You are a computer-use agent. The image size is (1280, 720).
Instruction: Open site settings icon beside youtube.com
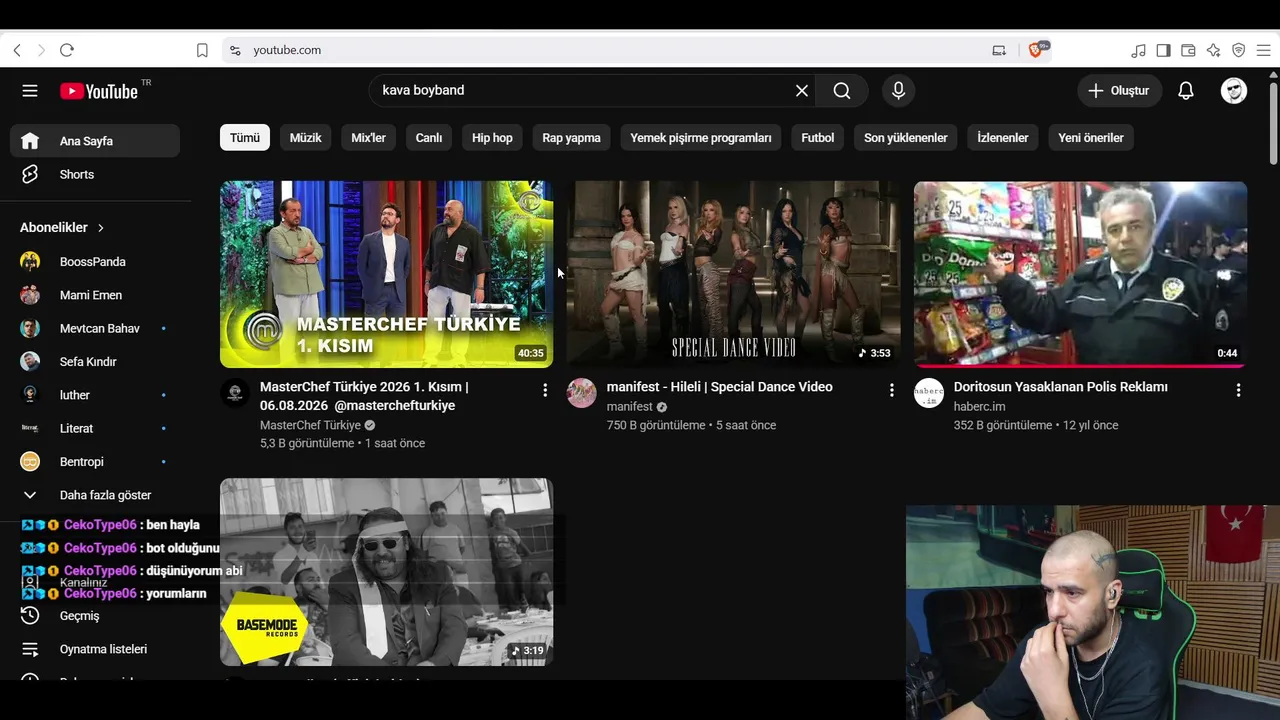point(235,50)
